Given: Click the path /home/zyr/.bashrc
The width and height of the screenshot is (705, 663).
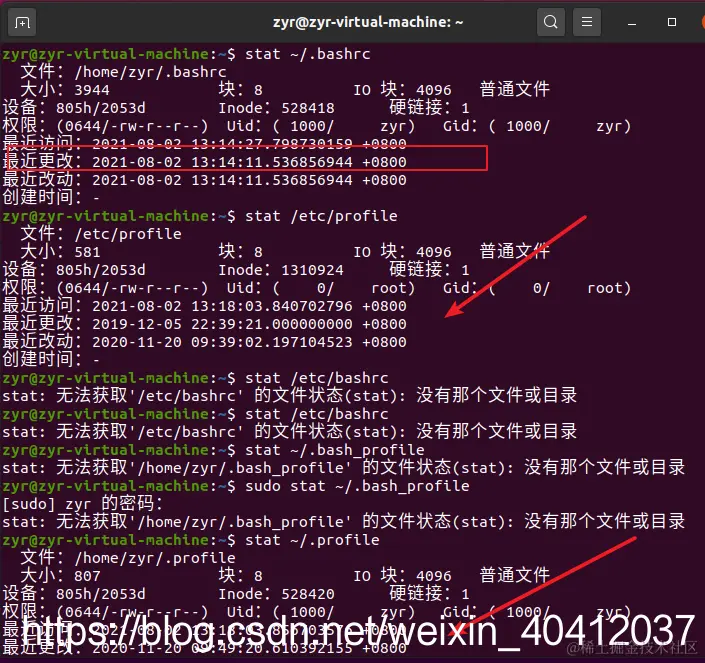Looking at the screenshot, I should tap(150, 72).
